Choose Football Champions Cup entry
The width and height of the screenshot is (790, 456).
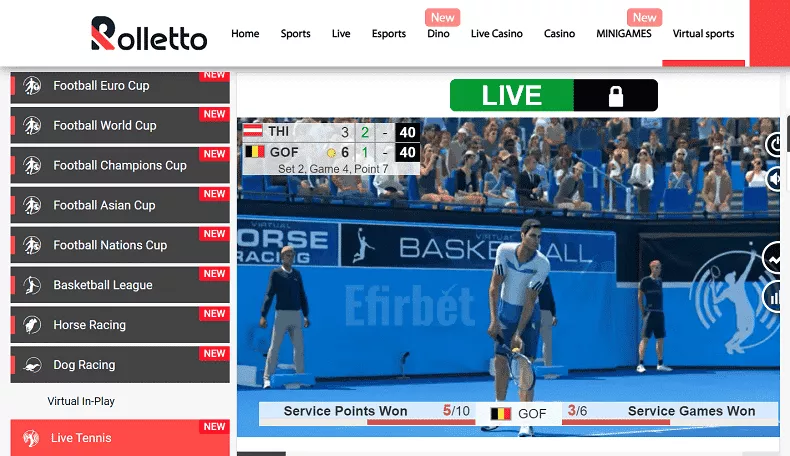[120, 166]
